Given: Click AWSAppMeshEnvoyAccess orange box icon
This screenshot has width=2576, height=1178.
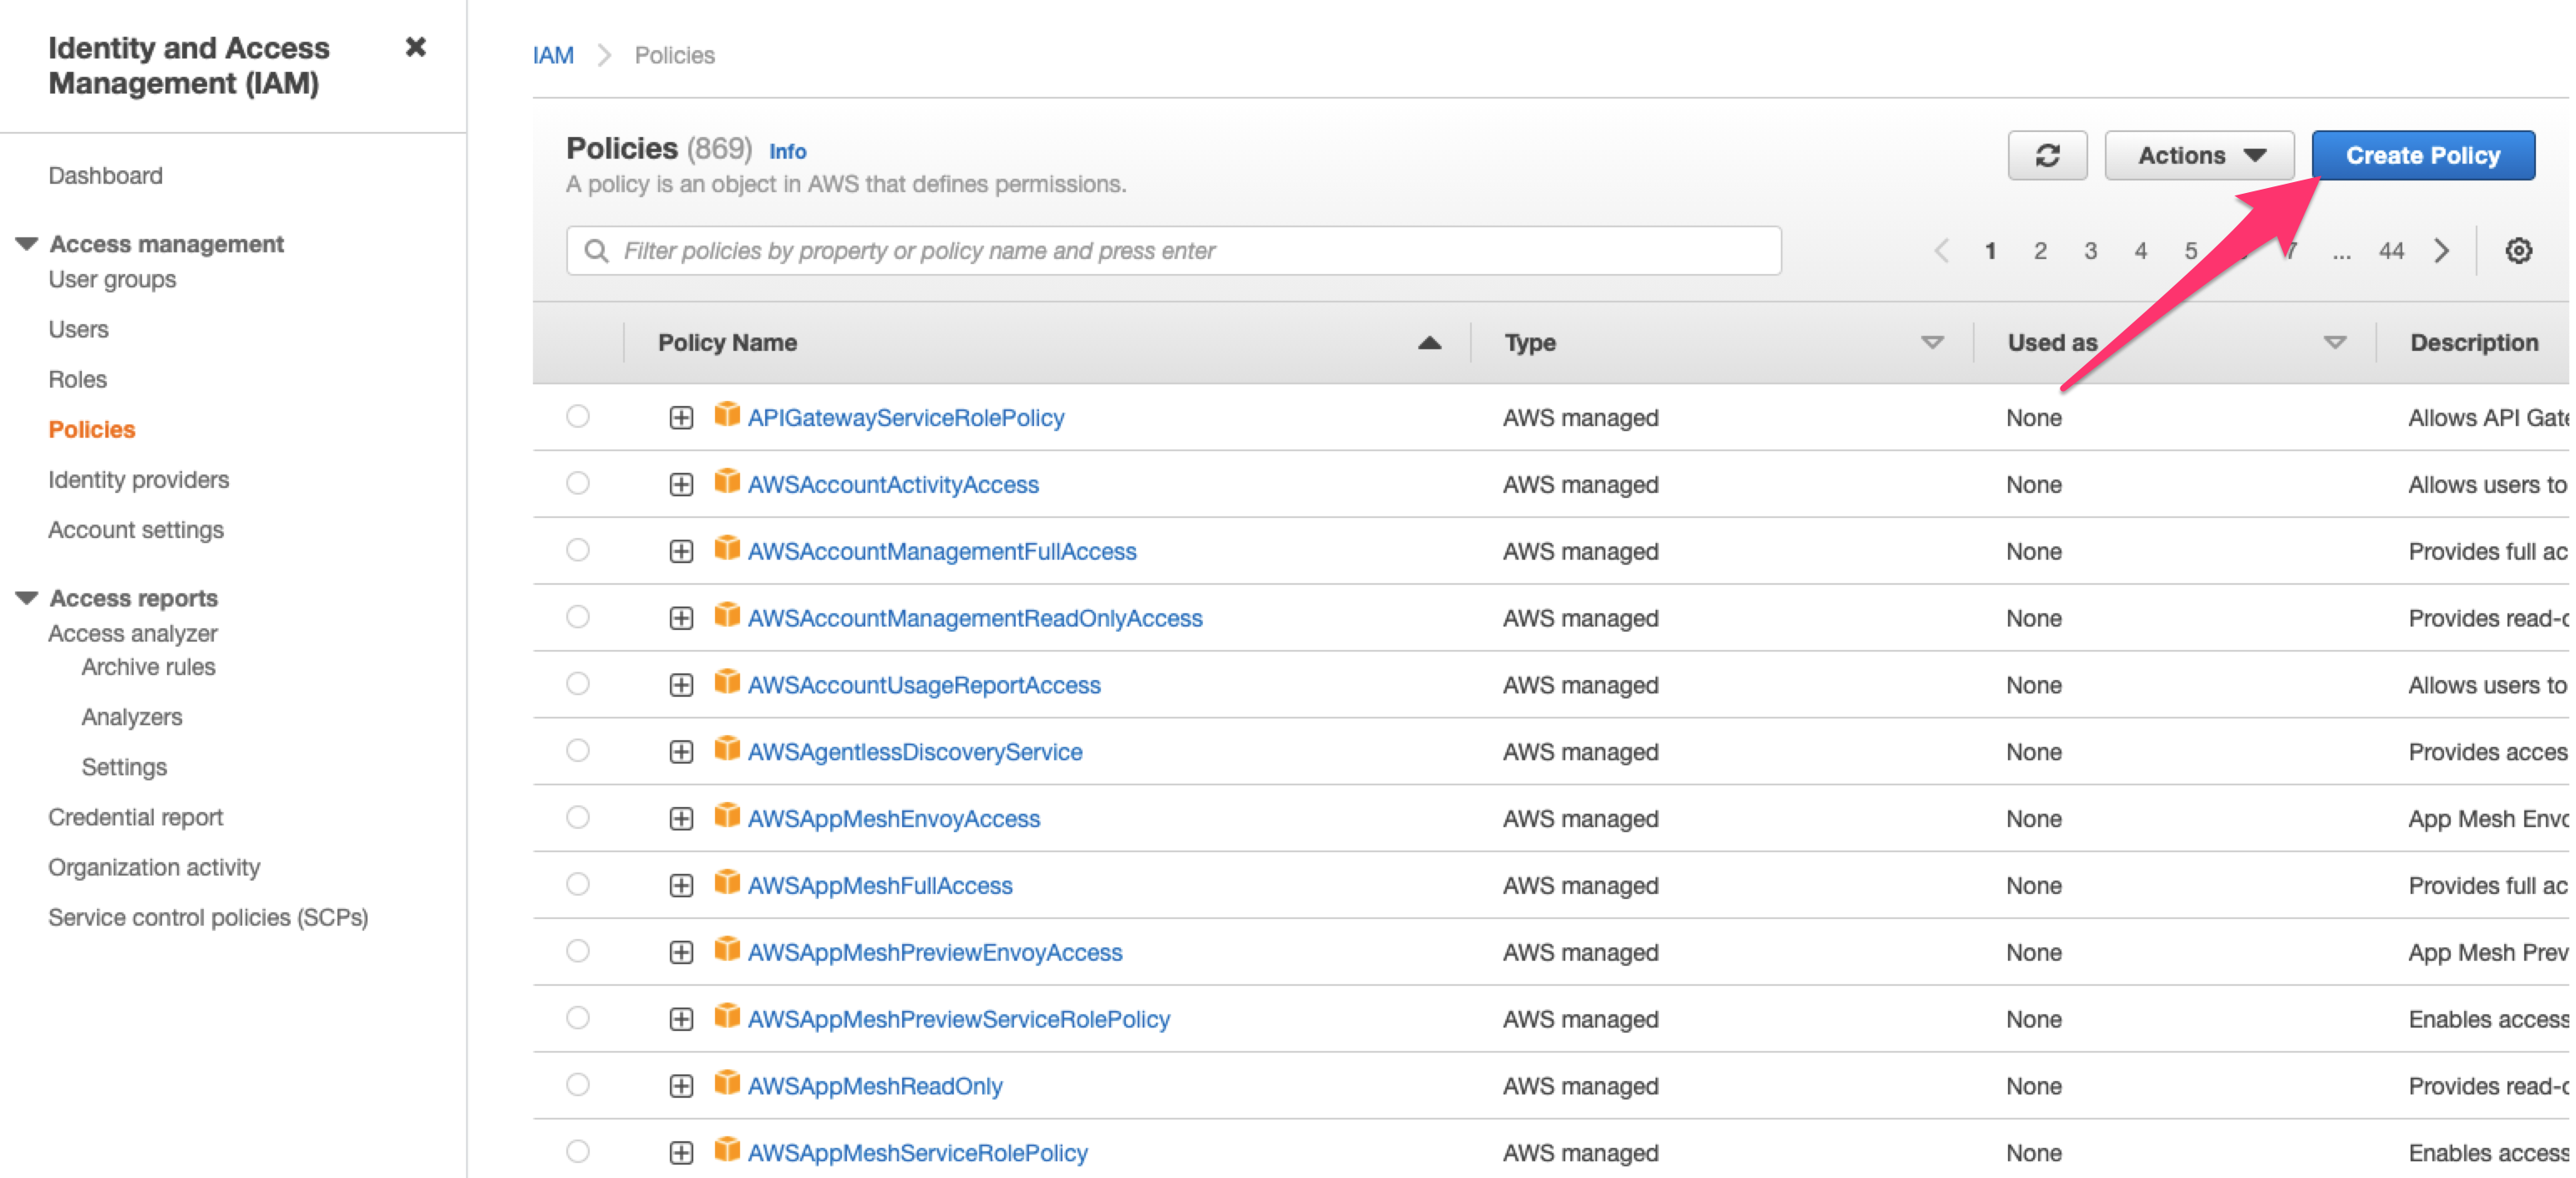Looking at the screenshot, I should pyautogui.click(x=727, y=816).
